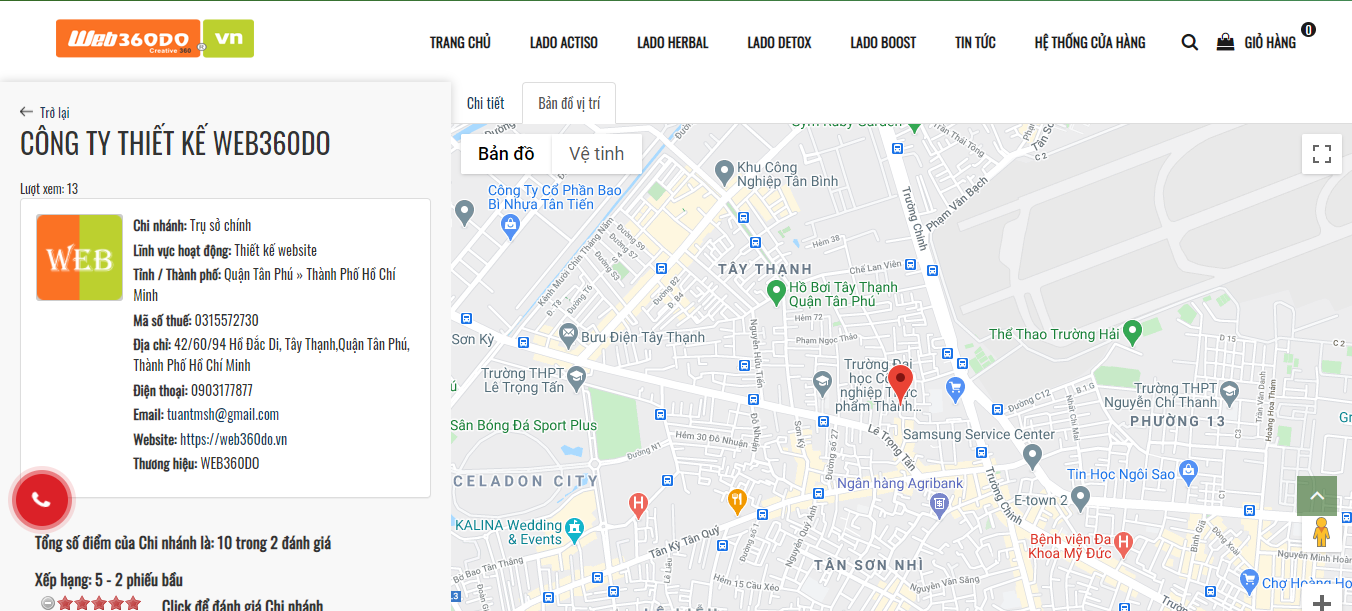Select the Bưu Điện Tây Thạnh mail icon
Viewport: 1352px width, 611px height.
tap(568, 333)
